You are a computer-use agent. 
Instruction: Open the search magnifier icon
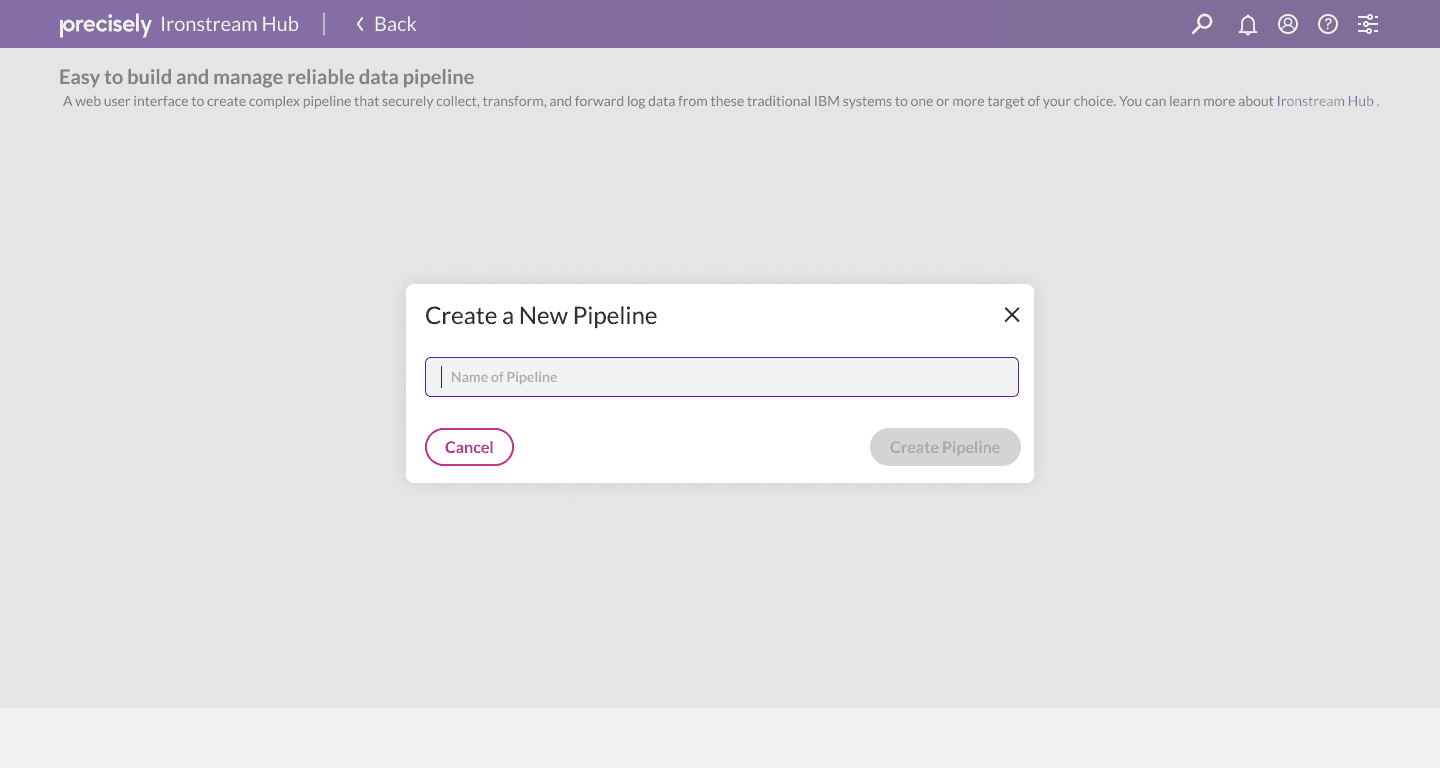pos(1202,24)
